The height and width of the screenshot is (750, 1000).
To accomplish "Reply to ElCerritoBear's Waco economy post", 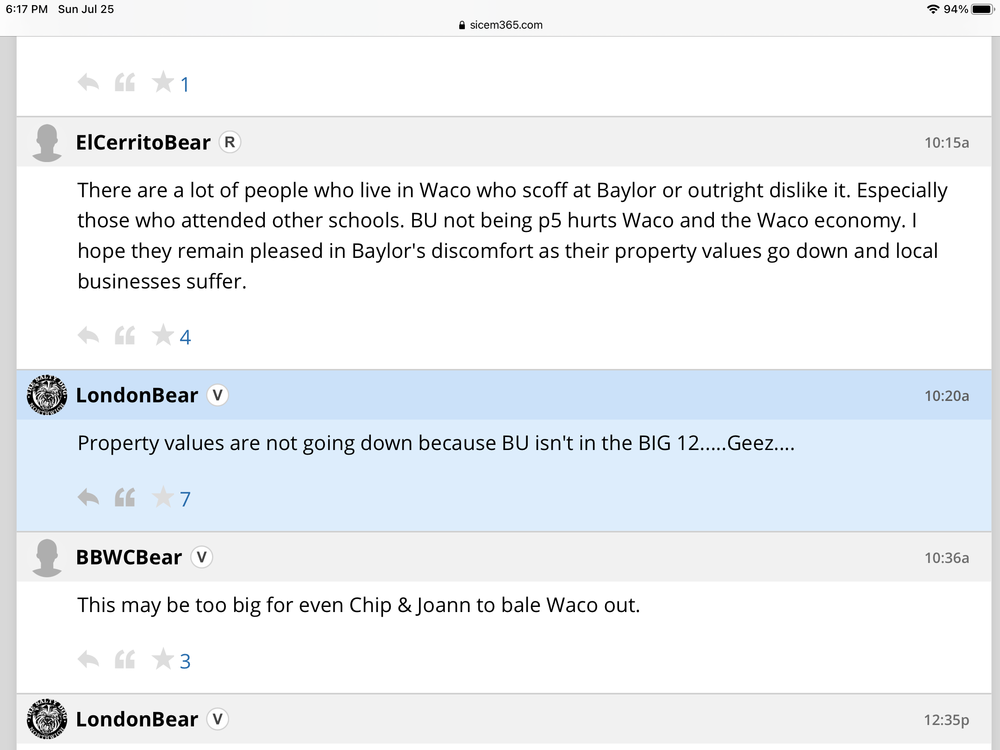I will tap(88, 336).
